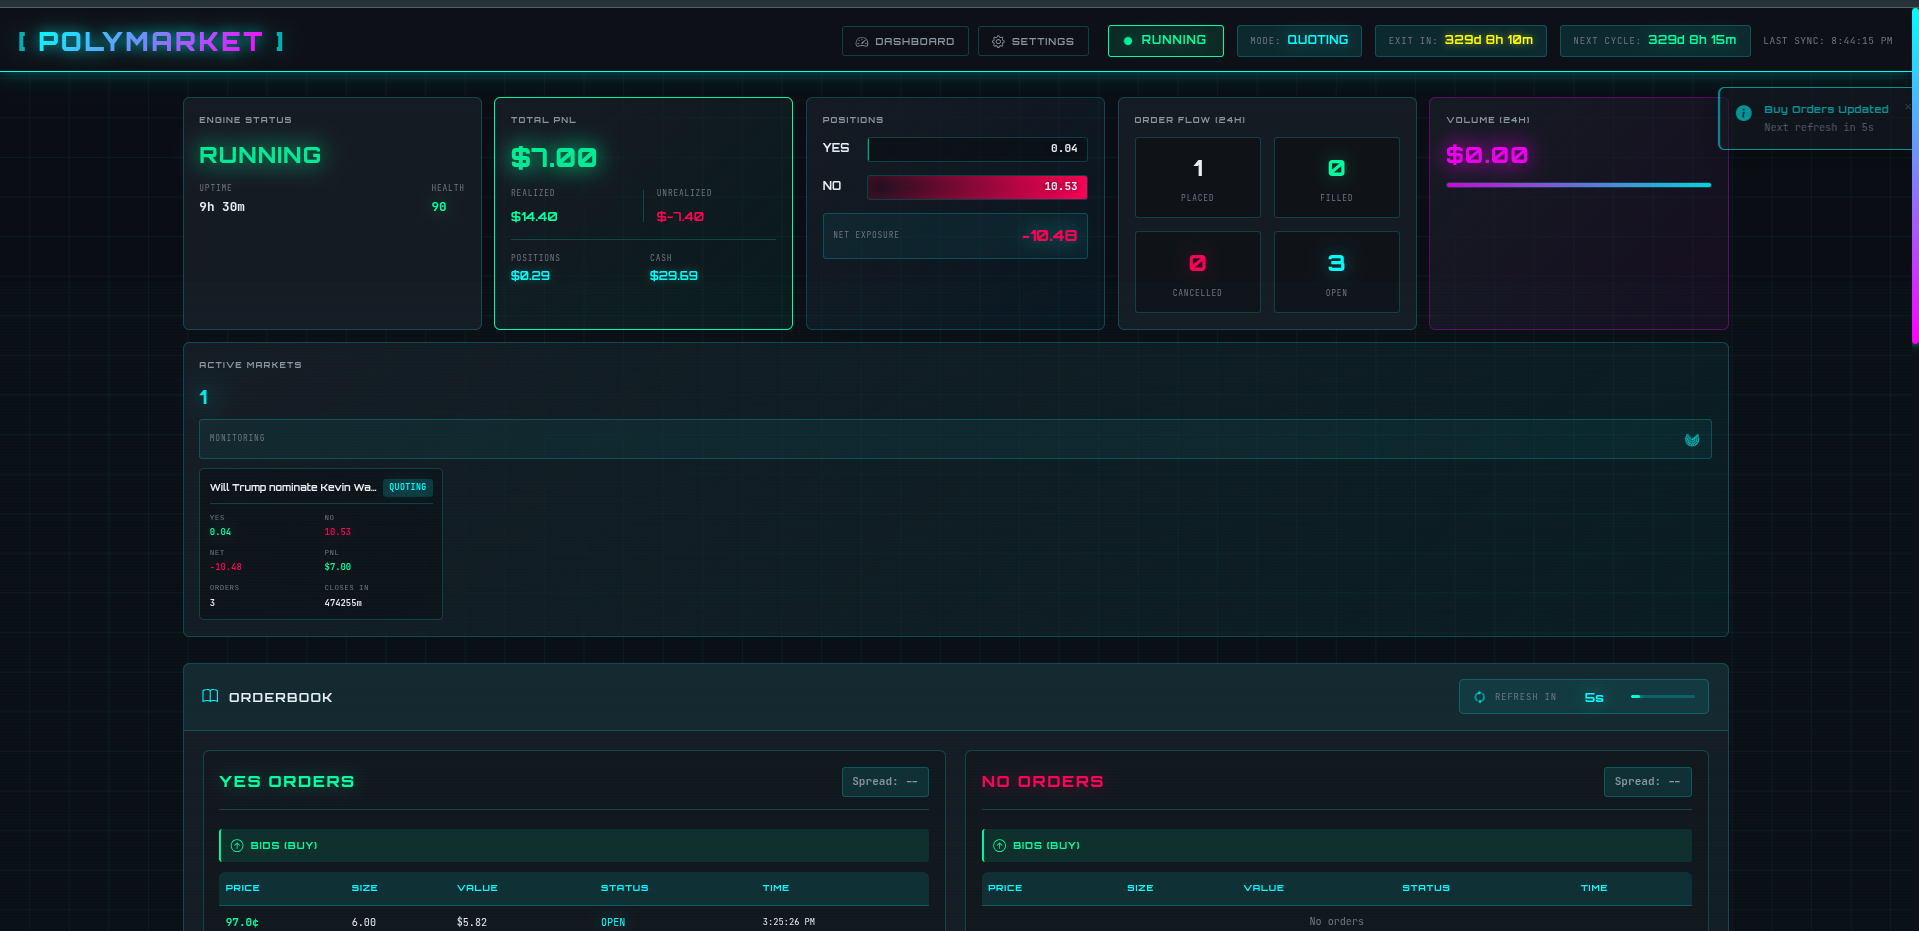Toggle MODE: QUOTING in the top bar
The height and width of the screenshot is (931, 1919).
click(1299, 41)
